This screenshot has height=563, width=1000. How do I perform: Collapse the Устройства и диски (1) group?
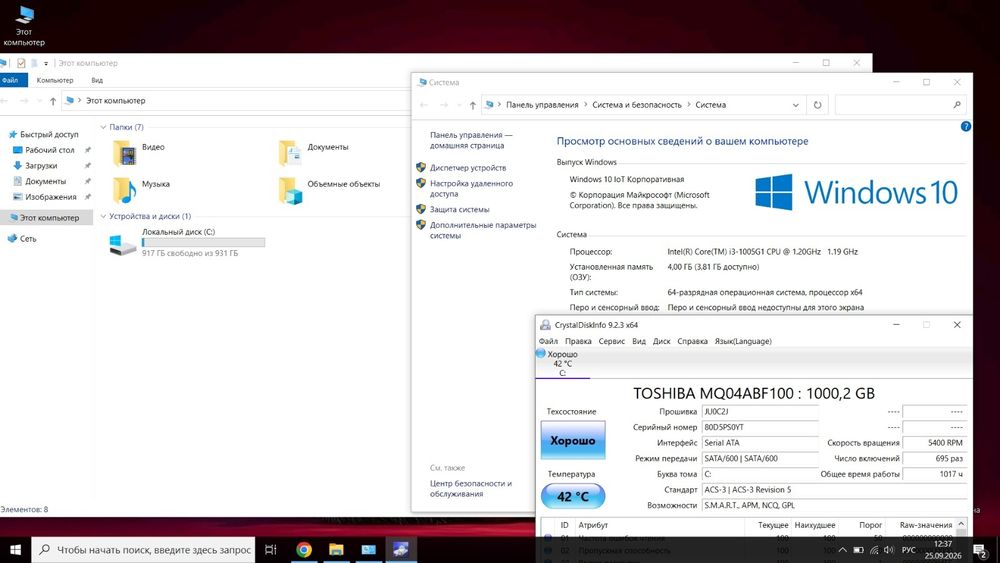(x=103, y=216)
